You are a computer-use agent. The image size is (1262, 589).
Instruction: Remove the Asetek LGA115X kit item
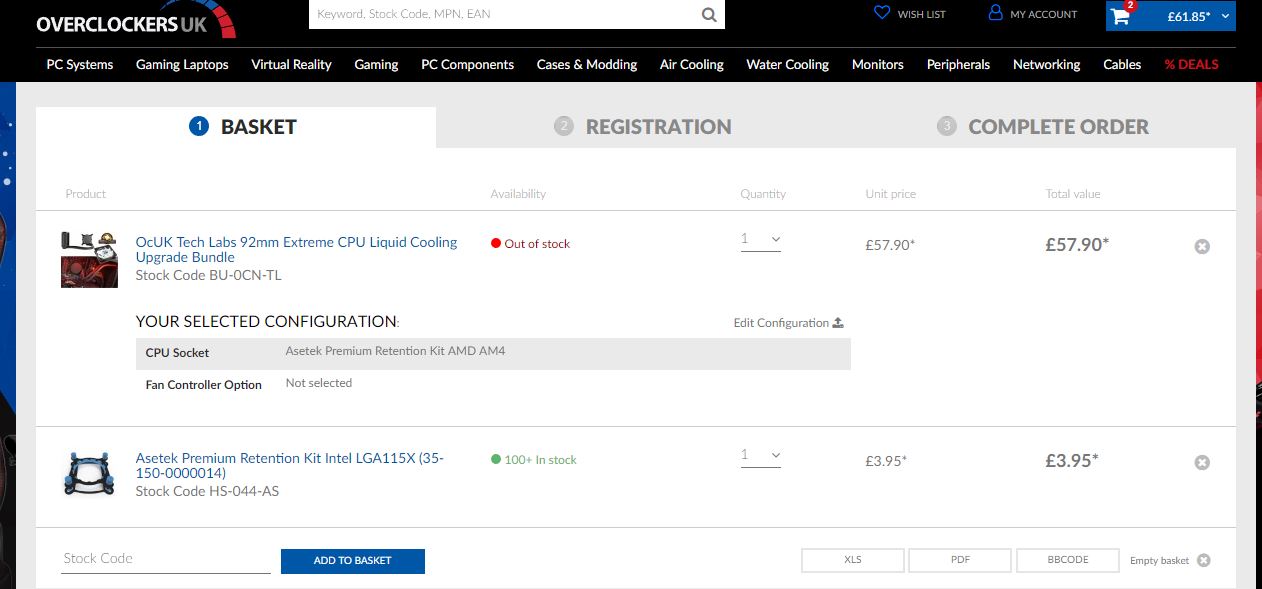point(1202,462)
